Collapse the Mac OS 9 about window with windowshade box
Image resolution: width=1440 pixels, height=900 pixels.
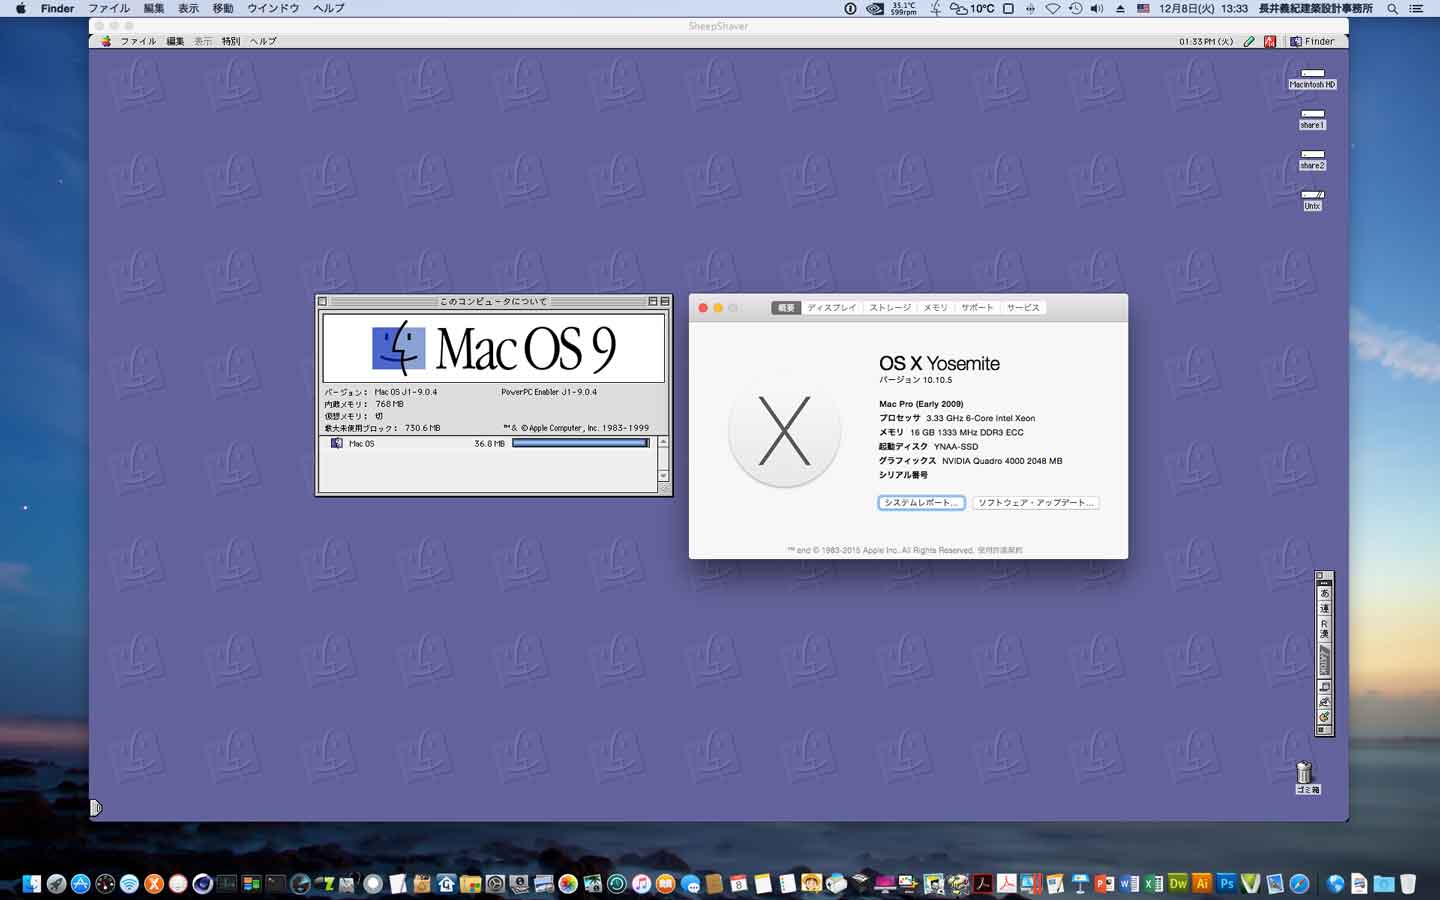pyautogui.click(x=665, y=301)
